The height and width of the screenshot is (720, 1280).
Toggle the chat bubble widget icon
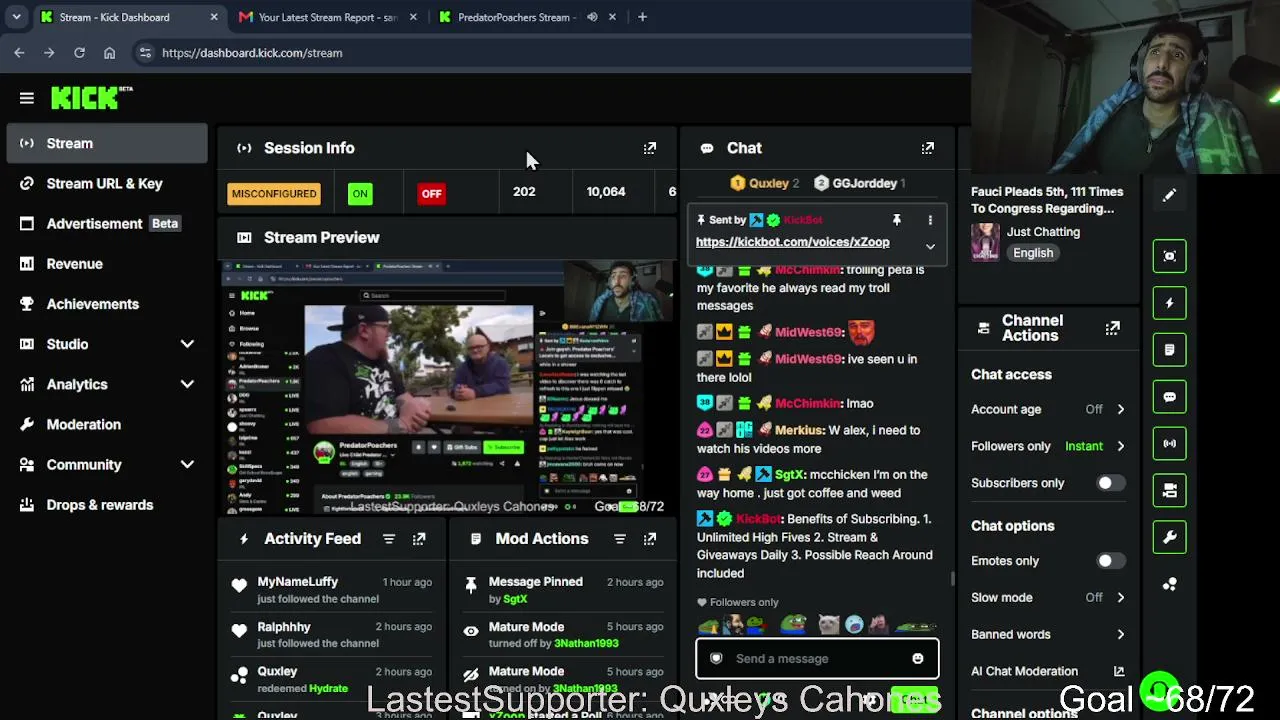[x=1169, y=397]
